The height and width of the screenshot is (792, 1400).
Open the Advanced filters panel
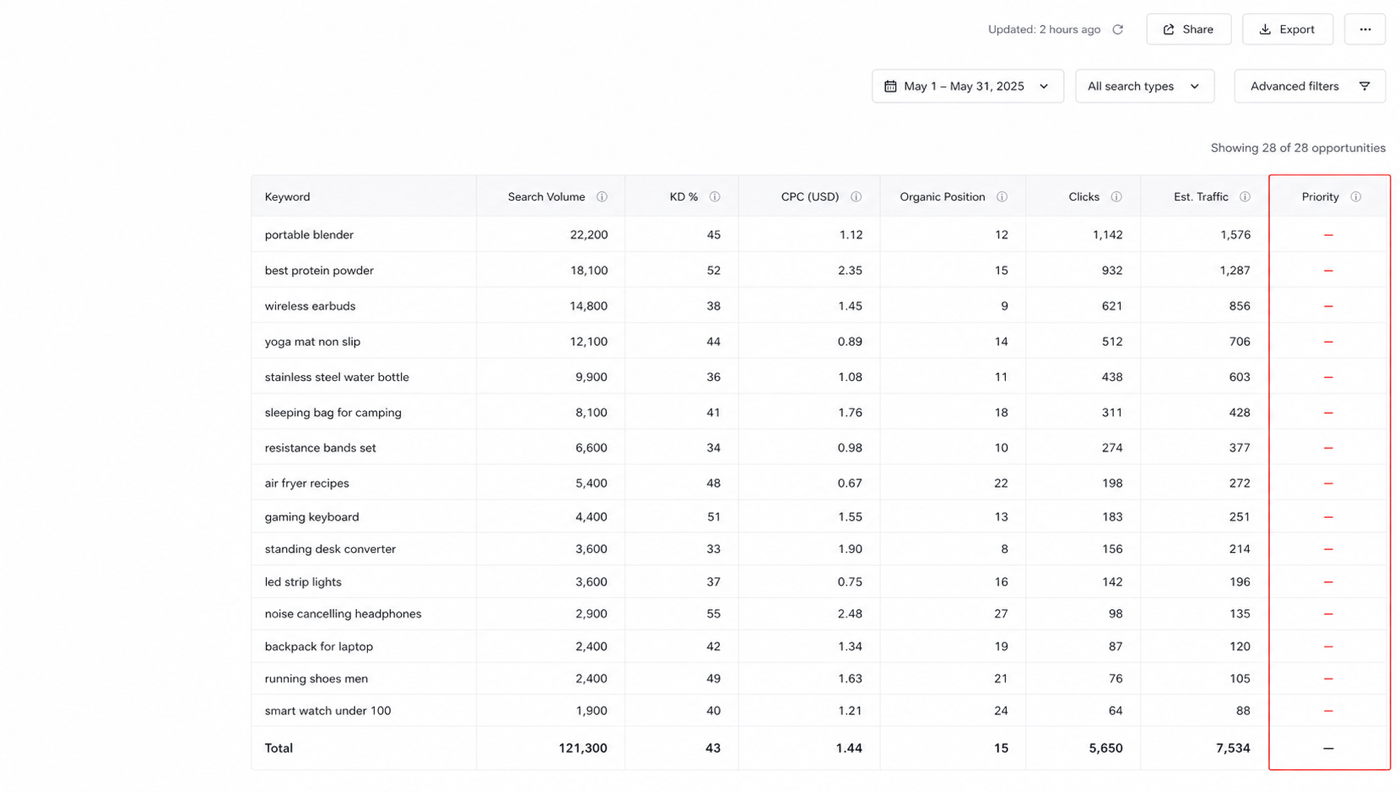(x=1310, y=86)
